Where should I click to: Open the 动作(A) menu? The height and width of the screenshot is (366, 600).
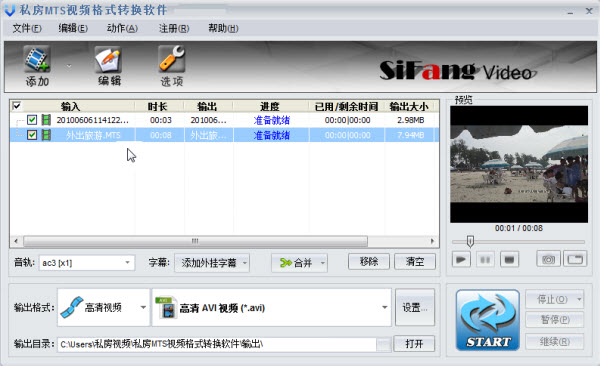click(122, 28)
